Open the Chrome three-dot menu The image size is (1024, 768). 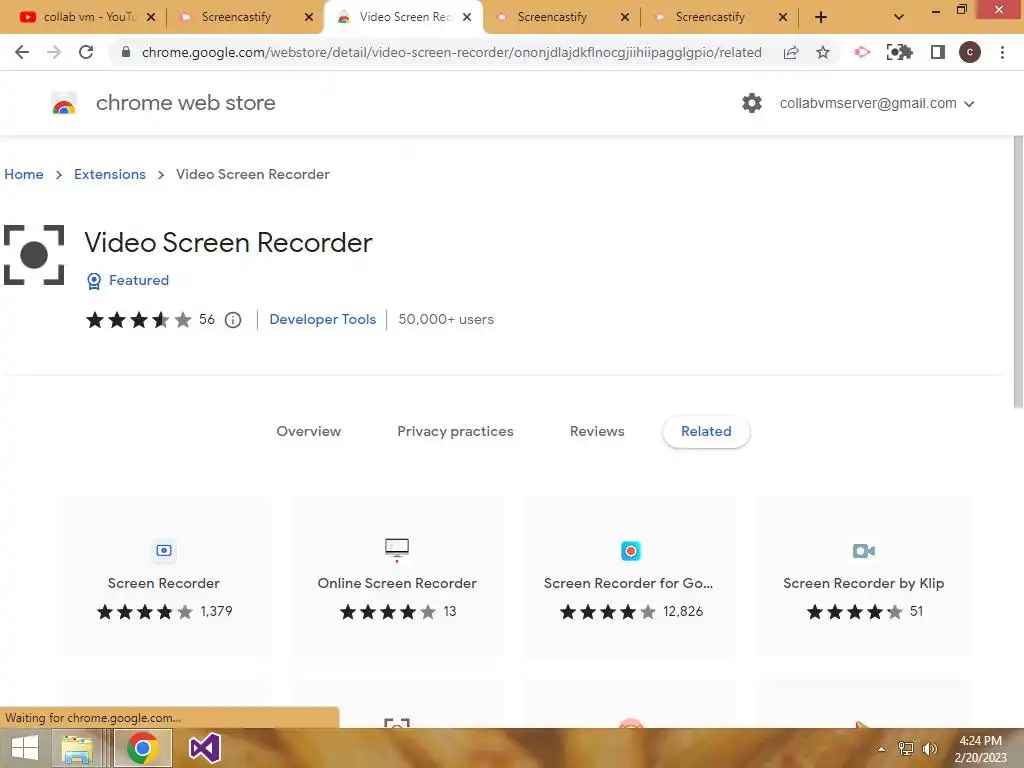[x=1002, y=52]
